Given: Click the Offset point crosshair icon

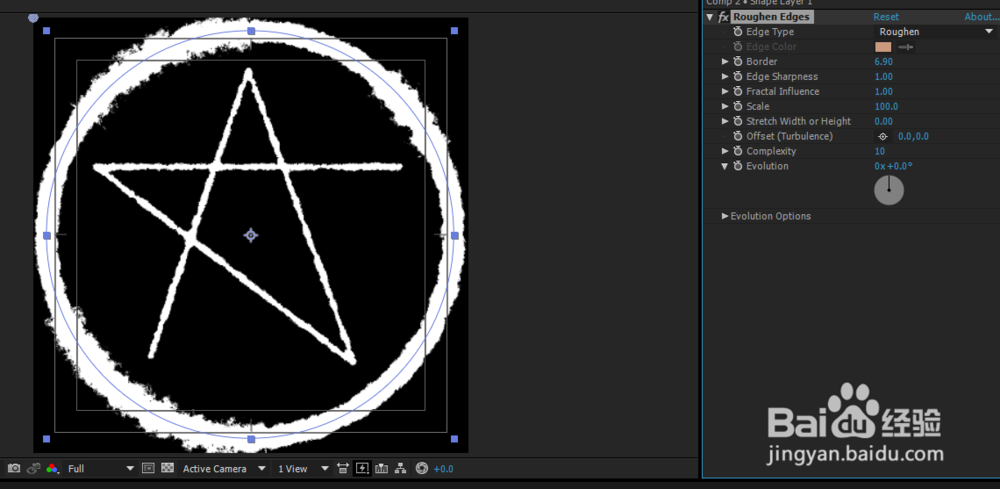Looking at the screenshot, I should [883, 136].
